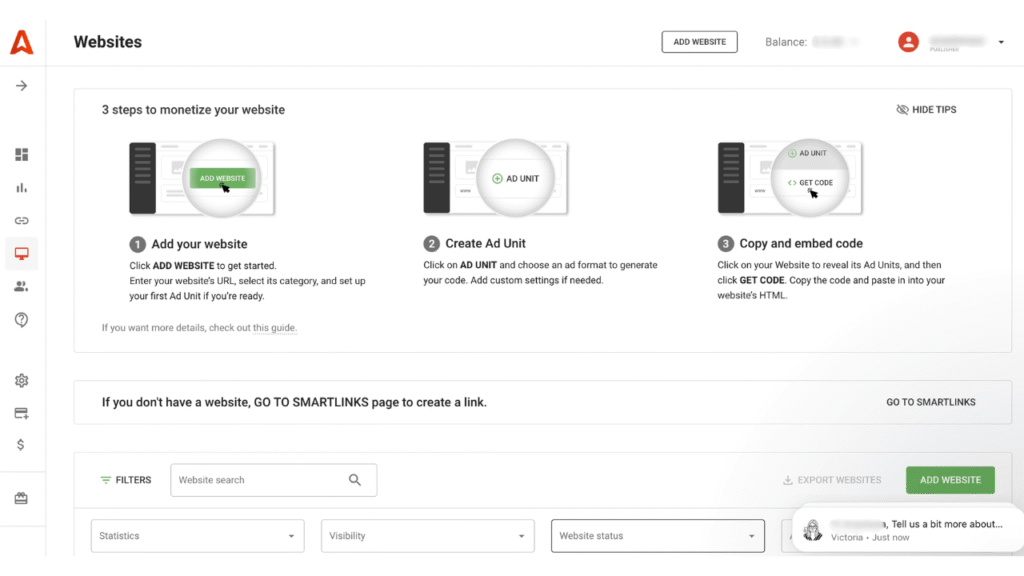Open the Referrals people icon in the sidebar
The image size is (1024, 576).
[22, 287]
